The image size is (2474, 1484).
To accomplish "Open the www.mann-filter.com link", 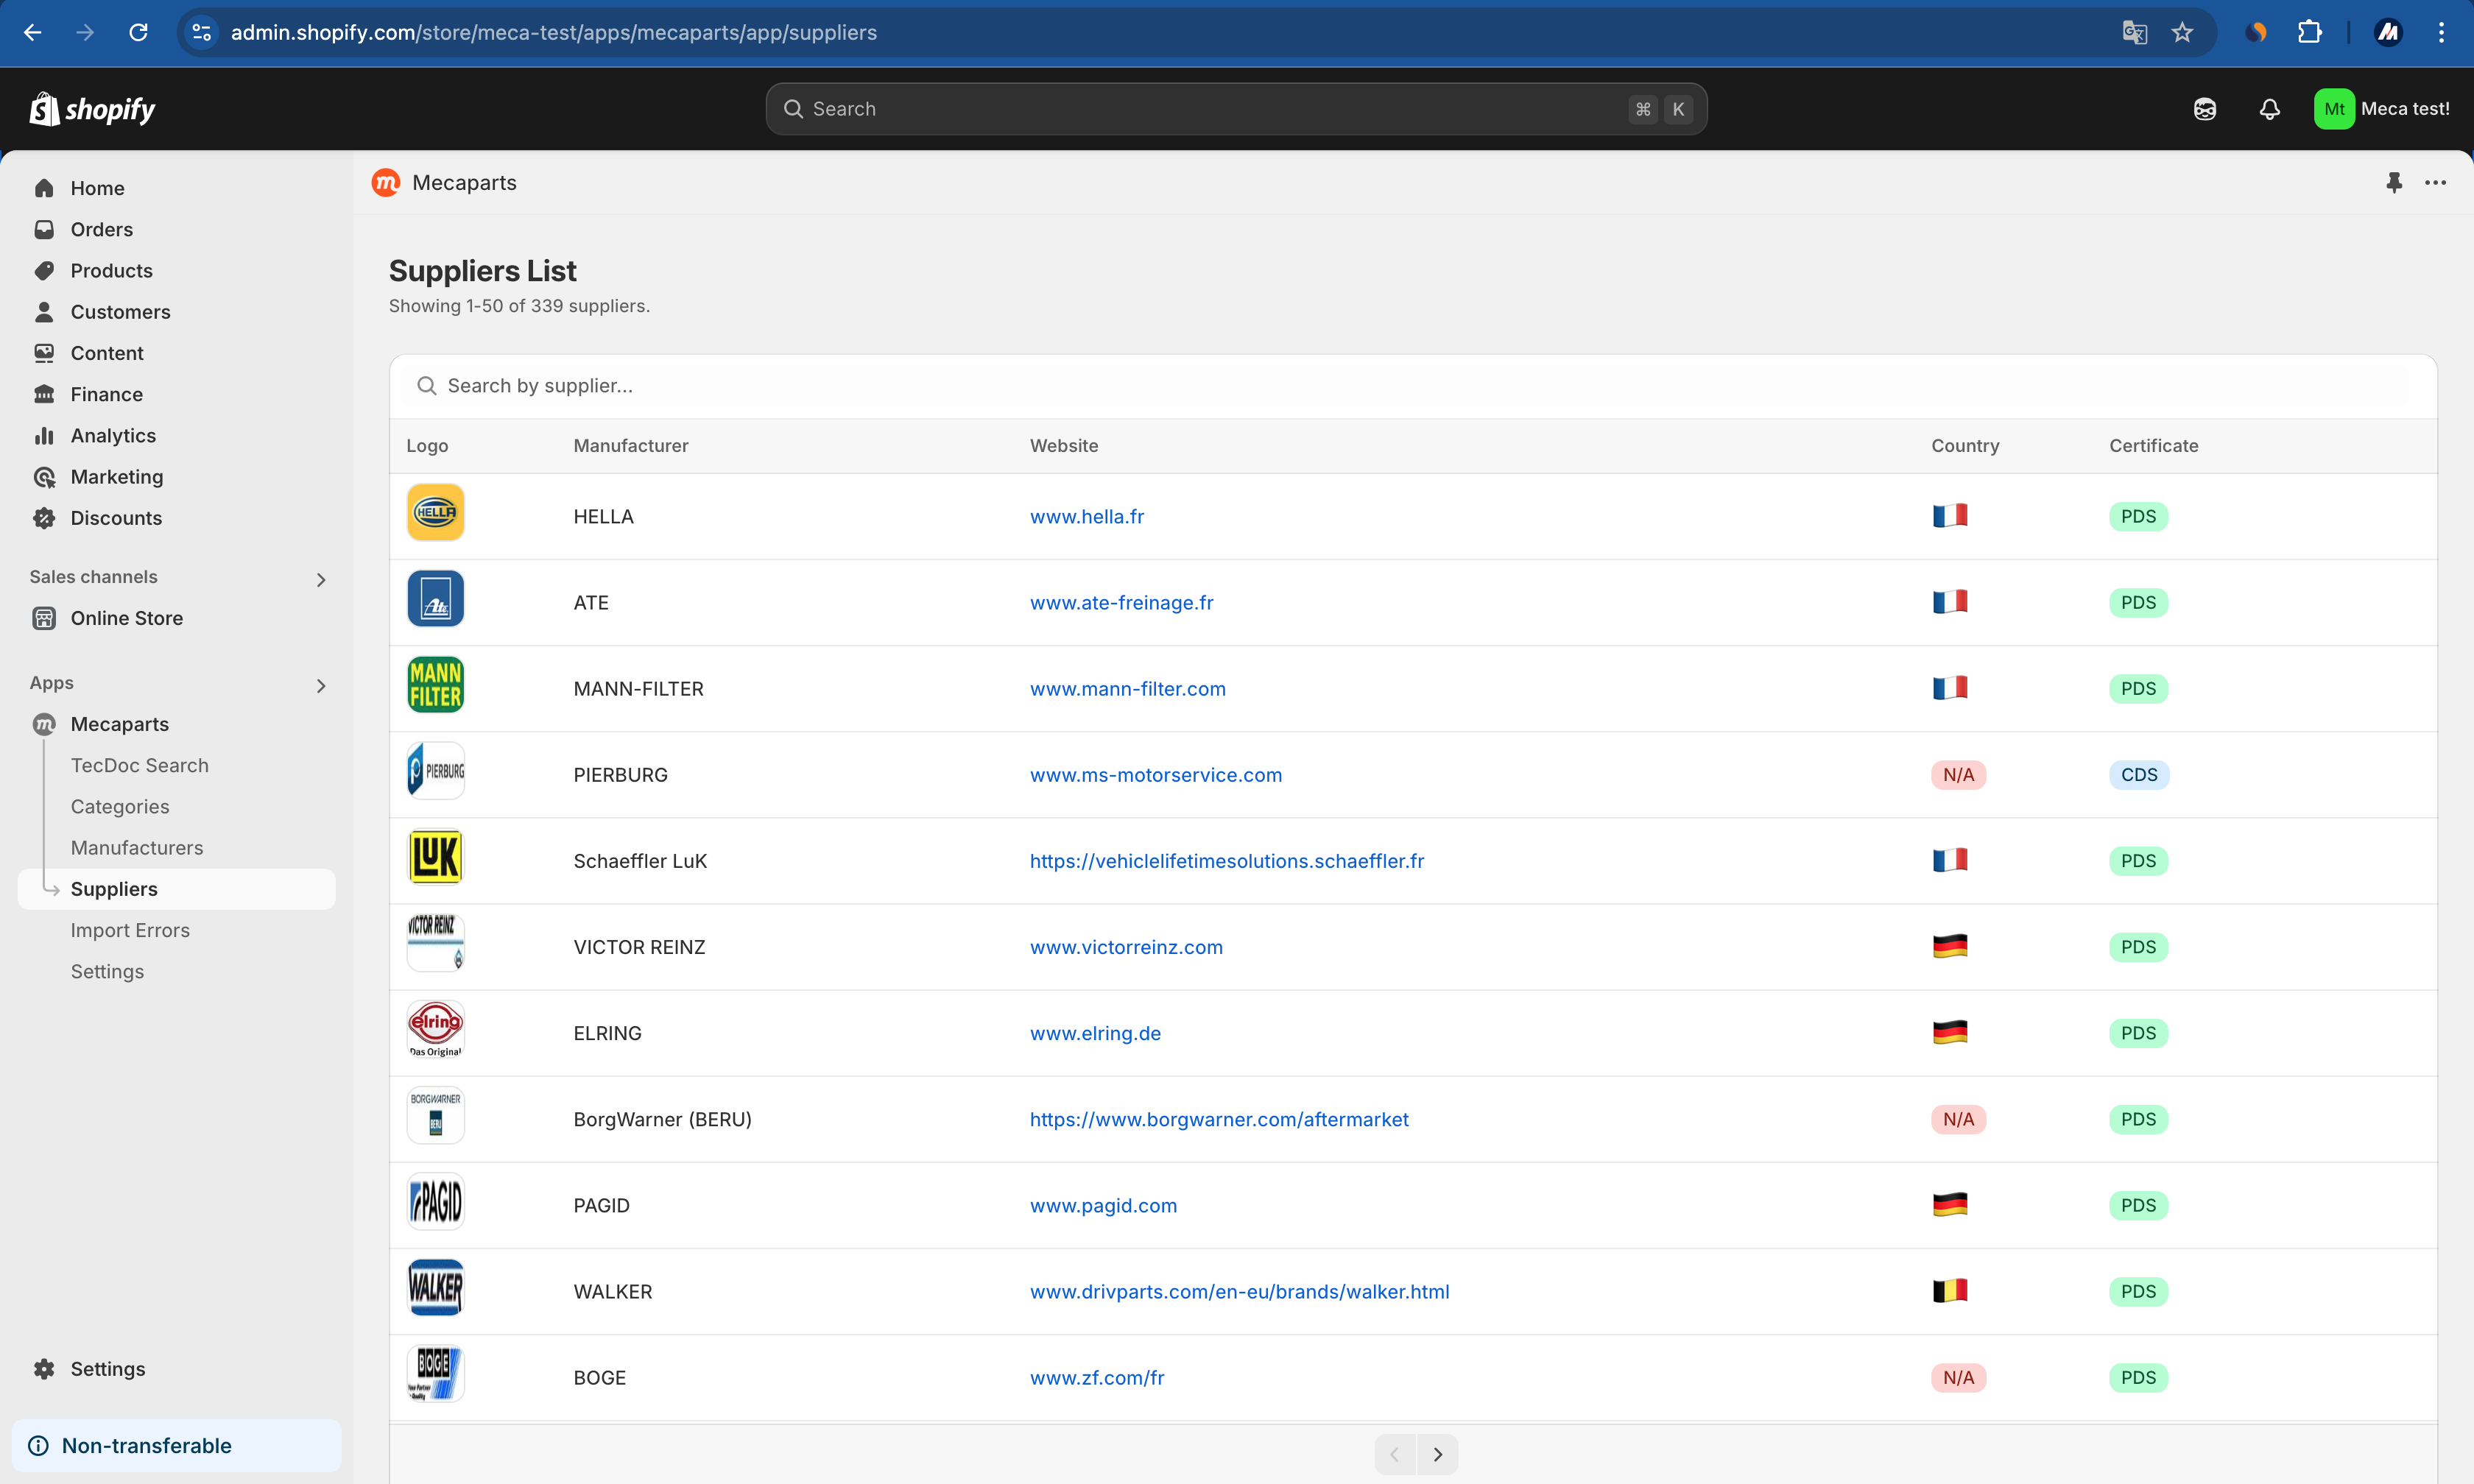I will [1128, 689].
